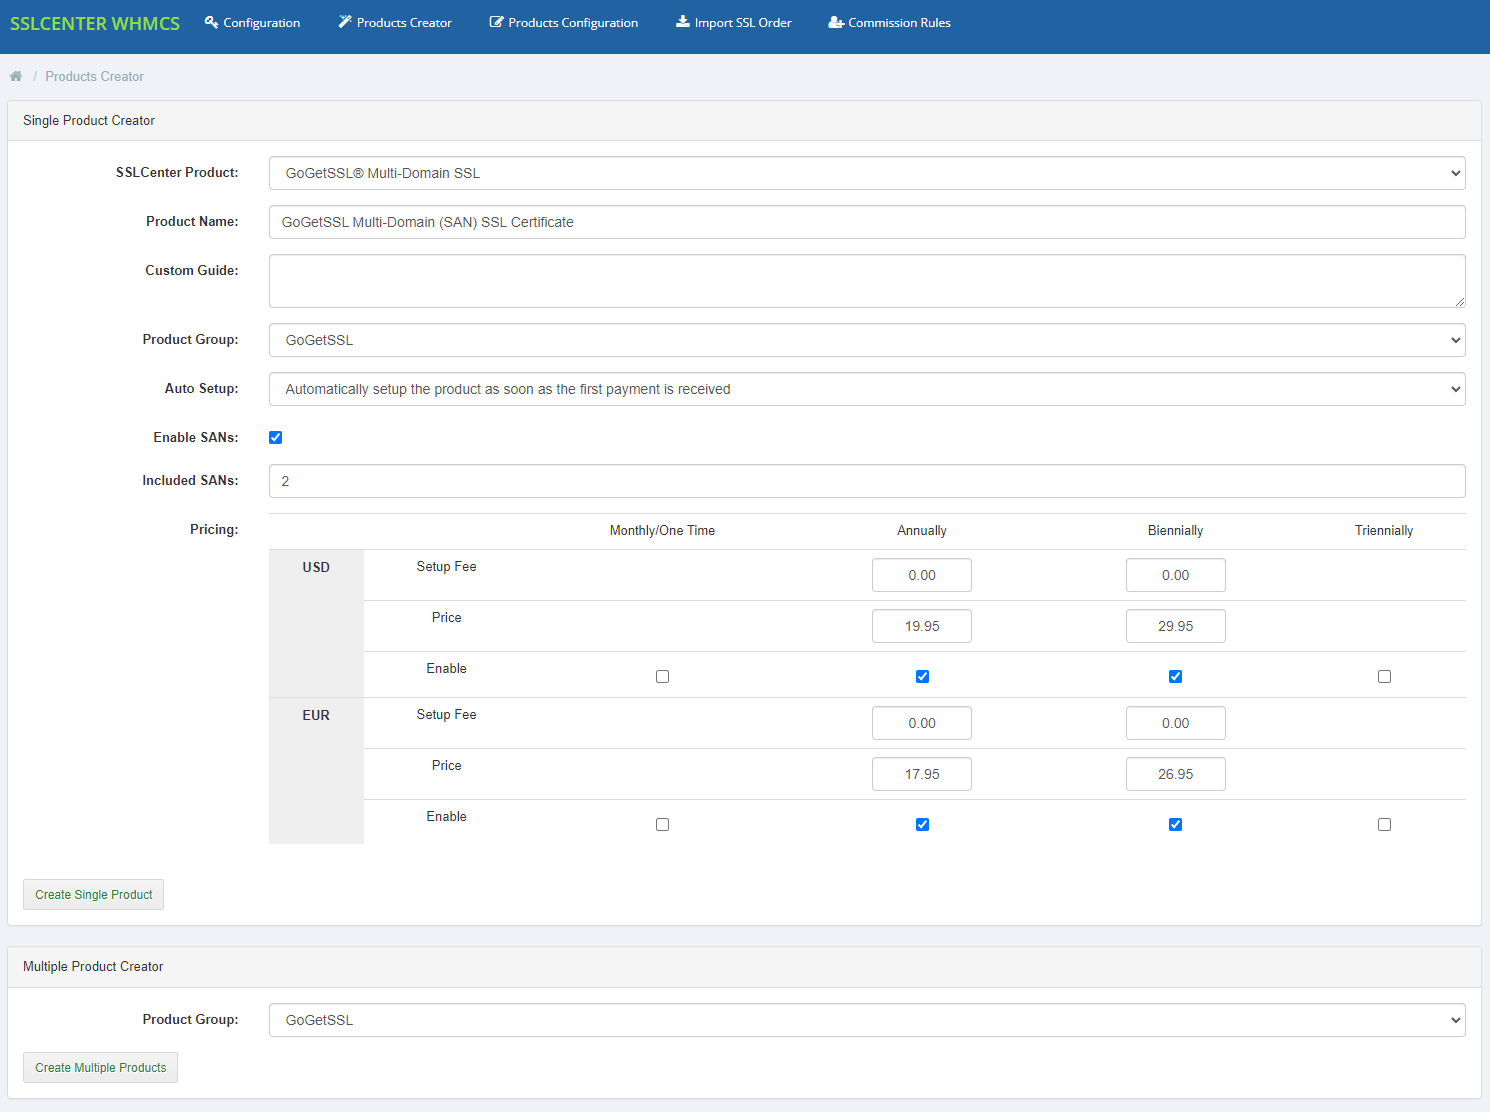Enable EUR Monthly/One Time pricing checkbox
Viewport: 1490px width, 1112px height.
tap(662, 825)
